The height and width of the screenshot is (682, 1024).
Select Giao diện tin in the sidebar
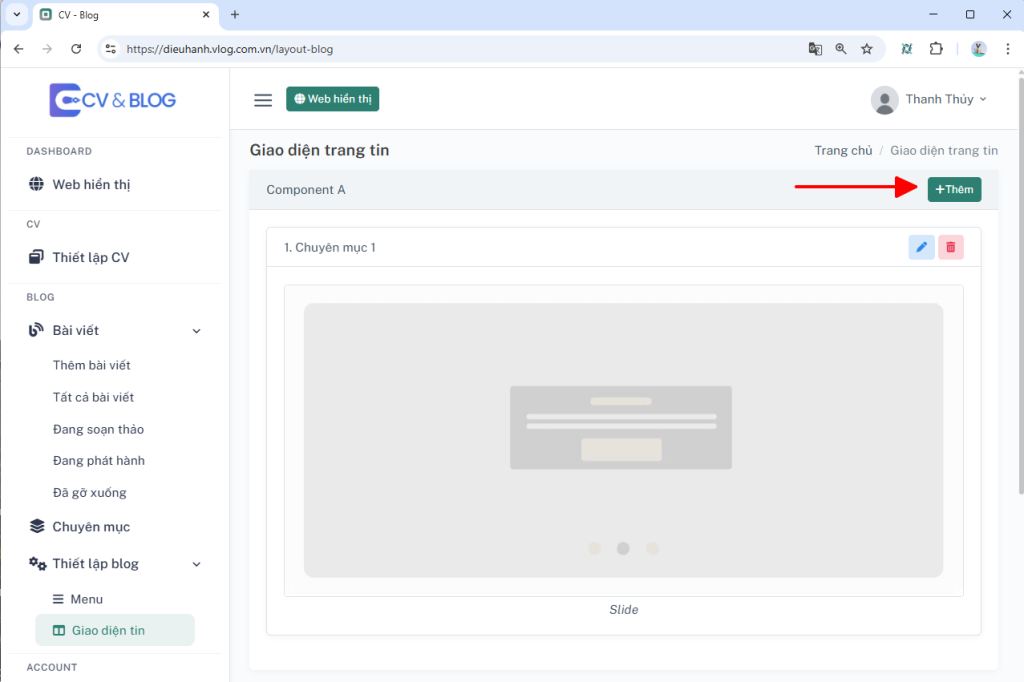pos(115,630)
